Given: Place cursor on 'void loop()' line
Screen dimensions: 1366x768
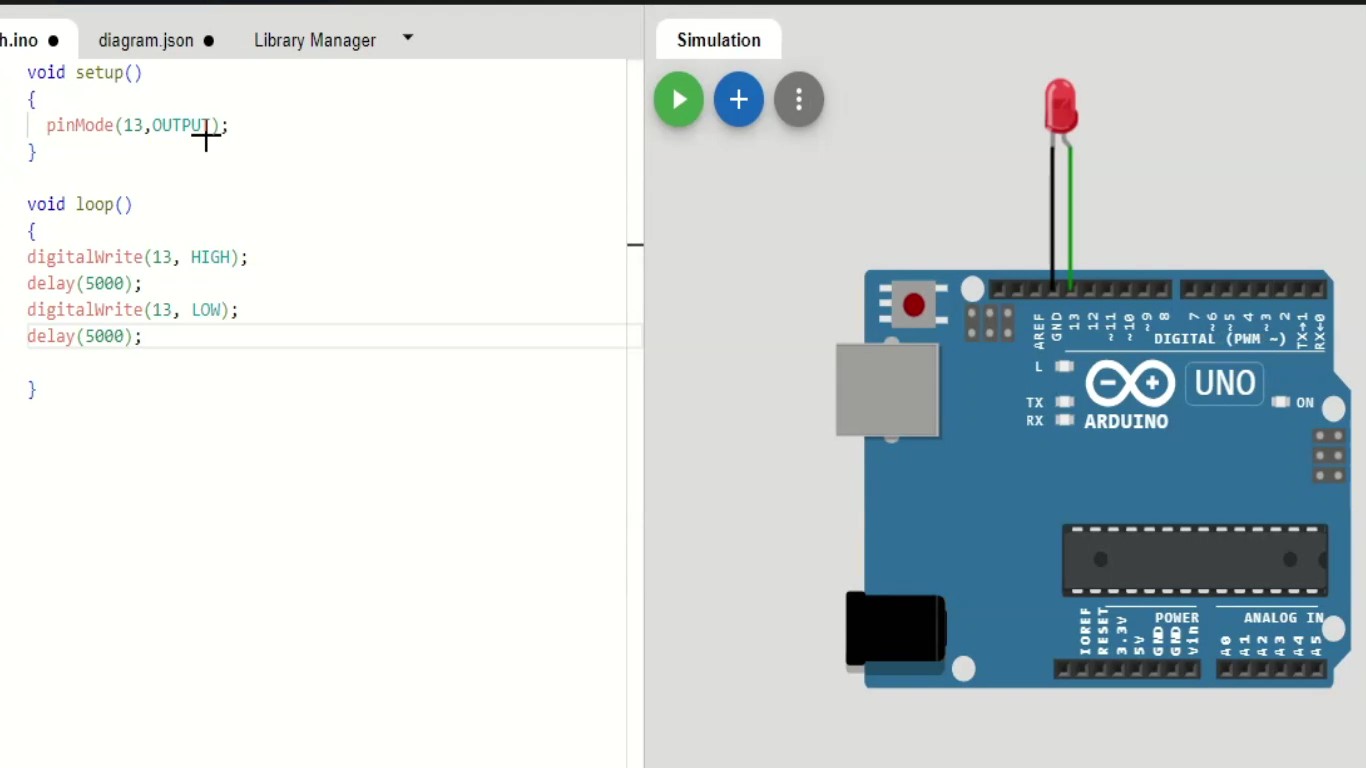Looking at the screenshot, I should (x=80, y=205).
